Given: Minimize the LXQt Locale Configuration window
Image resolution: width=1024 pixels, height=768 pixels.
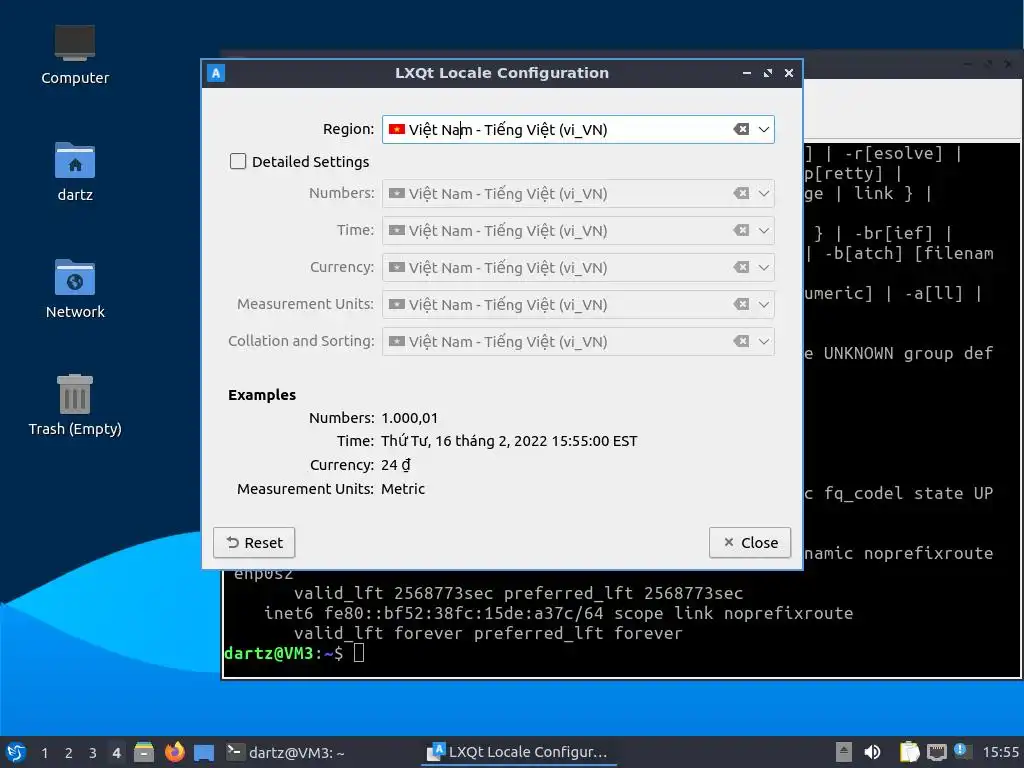Looking at the screenshot, I should [x=746, y=73].
